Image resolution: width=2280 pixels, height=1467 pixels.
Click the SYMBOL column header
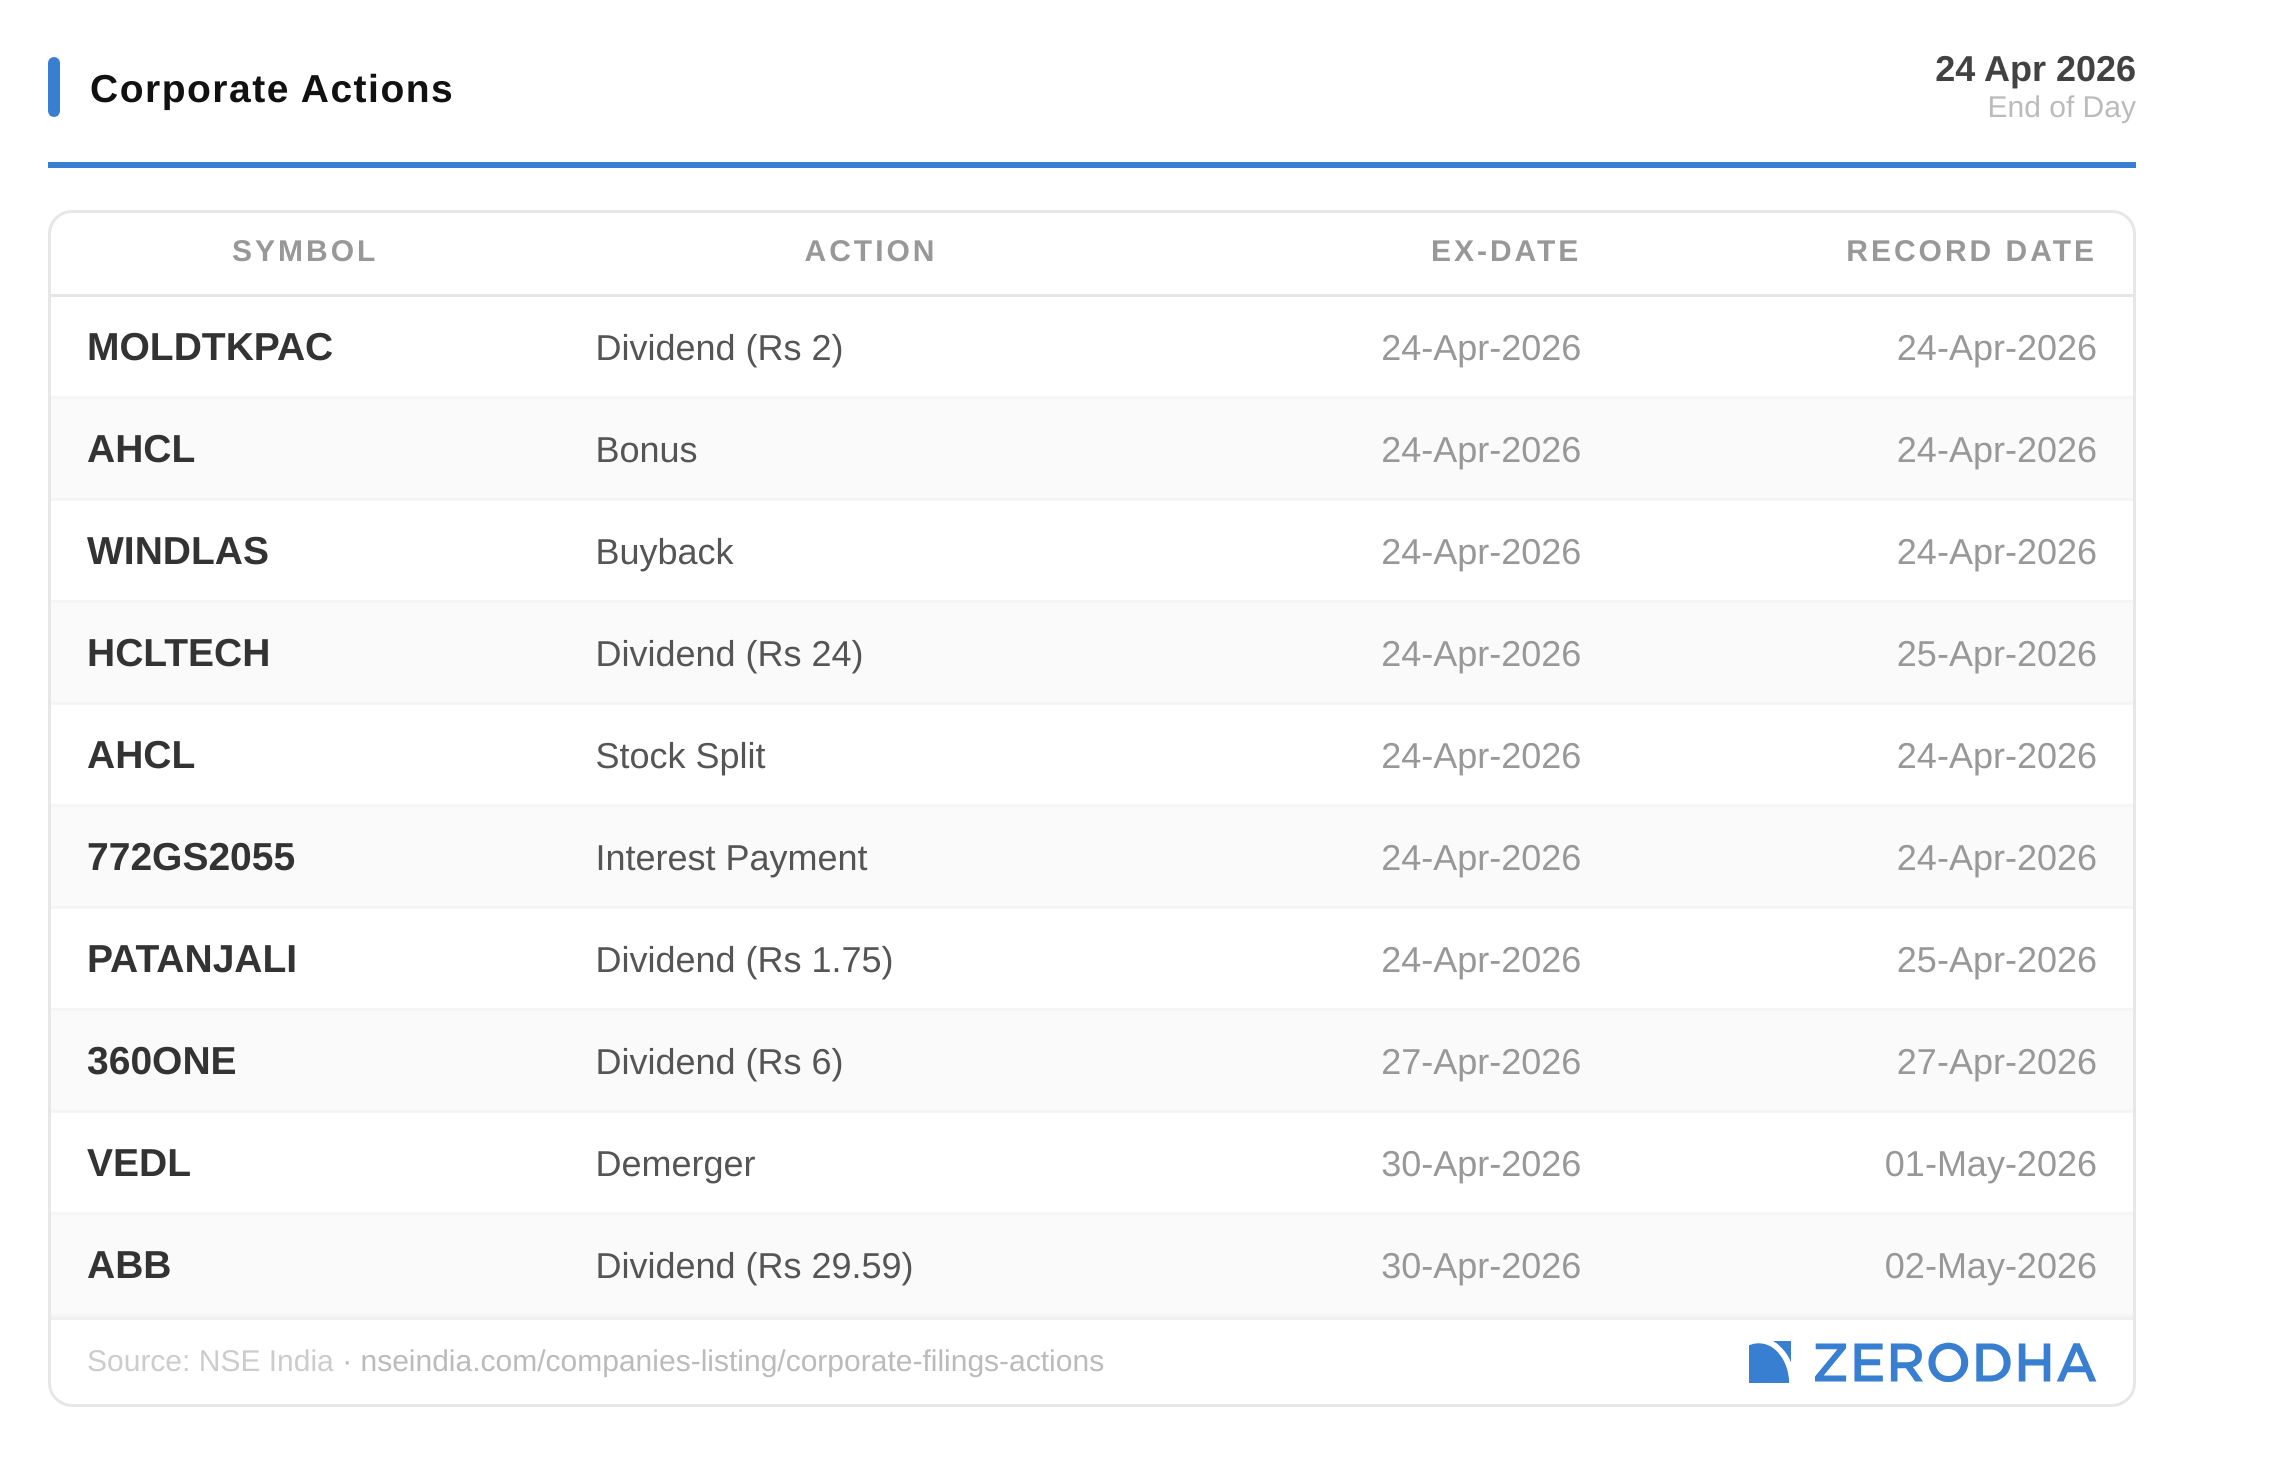click(304, 251)
